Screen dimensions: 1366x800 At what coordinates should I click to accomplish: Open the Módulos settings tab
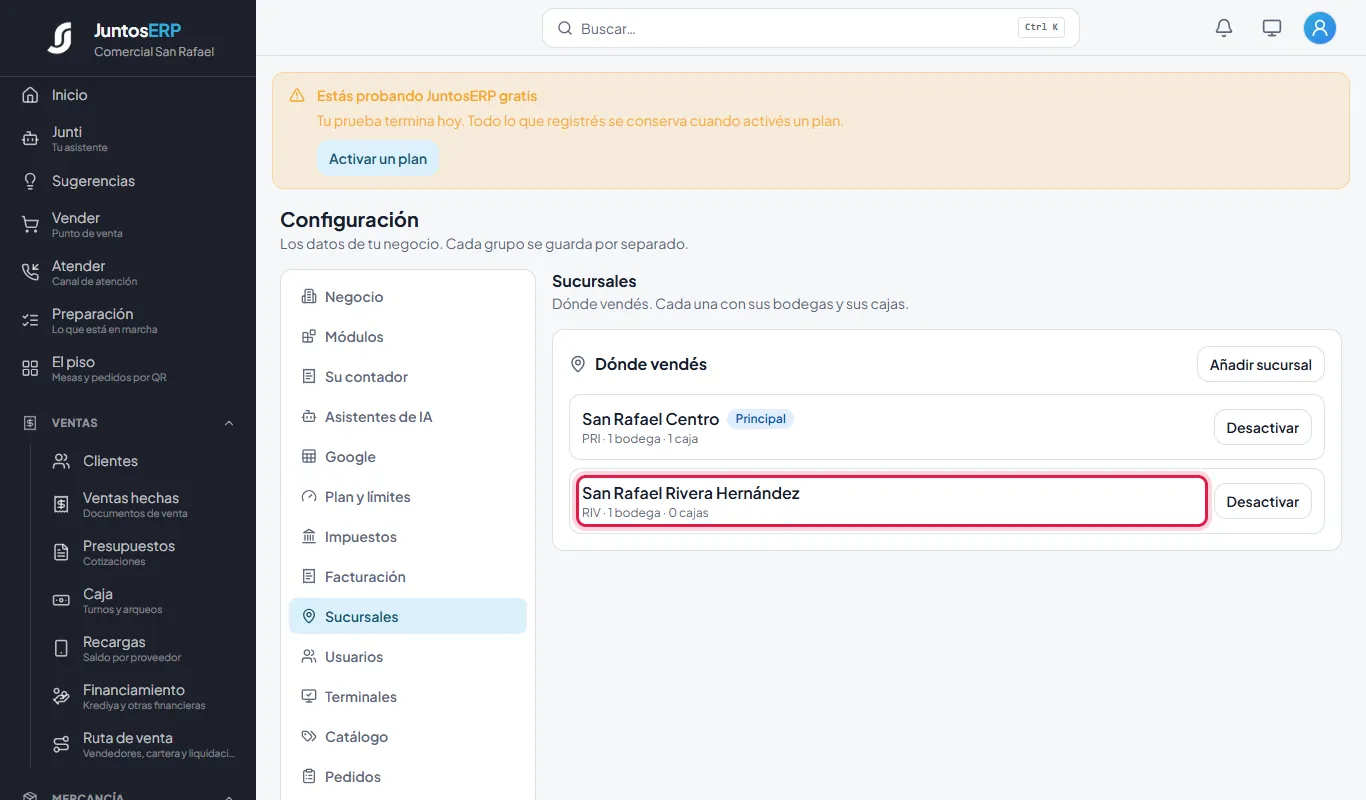(x=408, y=337)
